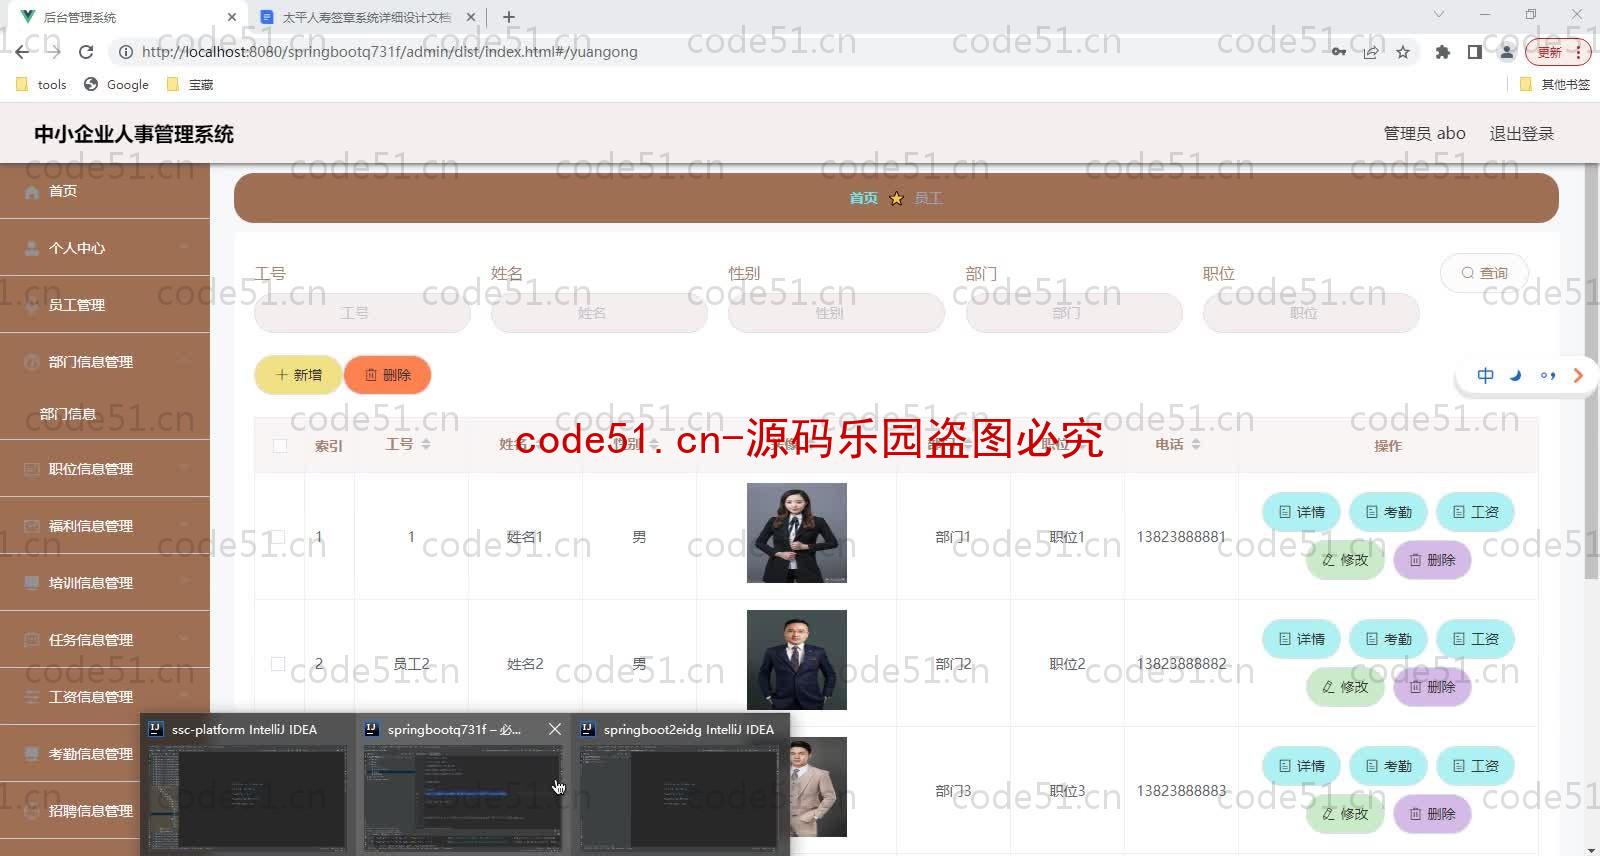The image size is (1600, 856).
Task: Open browser extensions puzzle icon
Action: click(x=1442, y=52)
